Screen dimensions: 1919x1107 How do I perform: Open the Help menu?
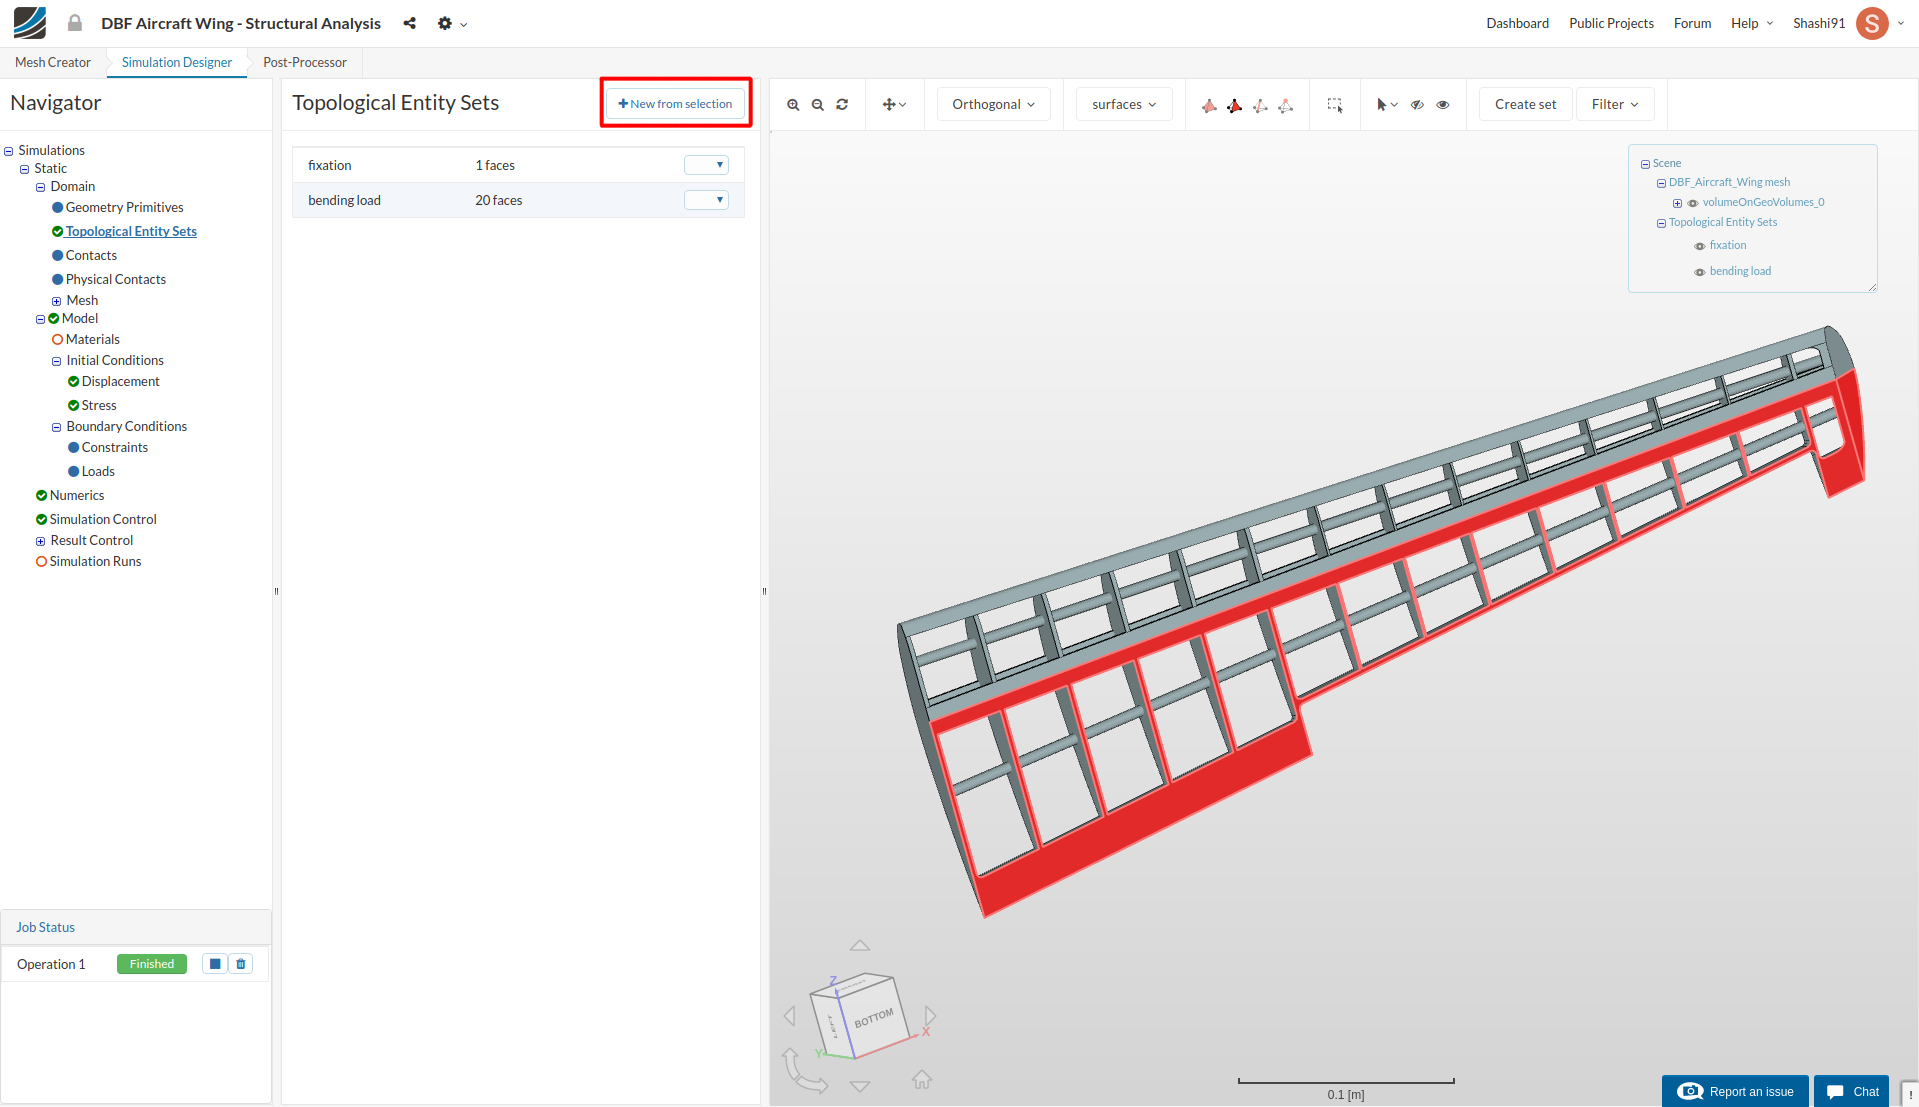click(x=1752, y=23)
